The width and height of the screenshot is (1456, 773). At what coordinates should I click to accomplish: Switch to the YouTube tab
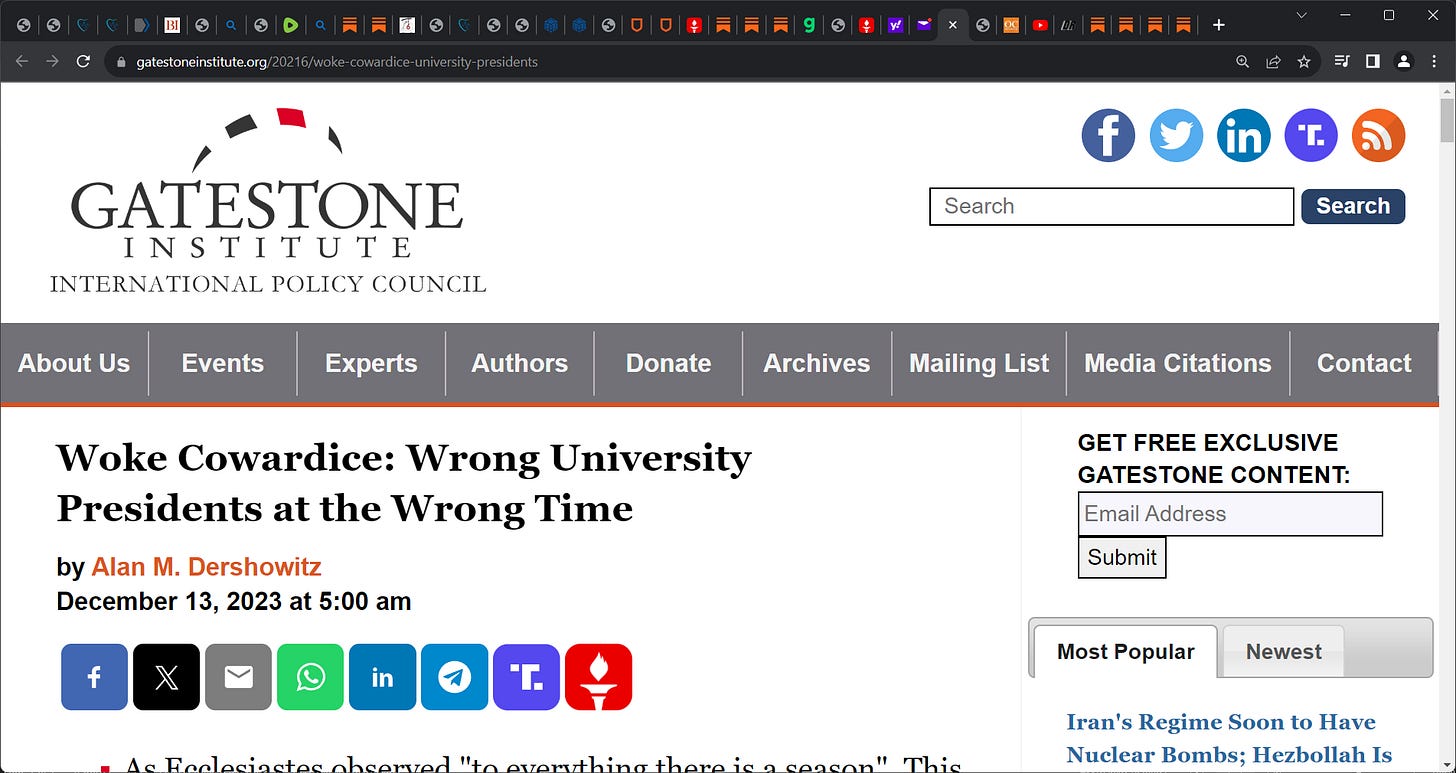click(x=1040, y=25)
